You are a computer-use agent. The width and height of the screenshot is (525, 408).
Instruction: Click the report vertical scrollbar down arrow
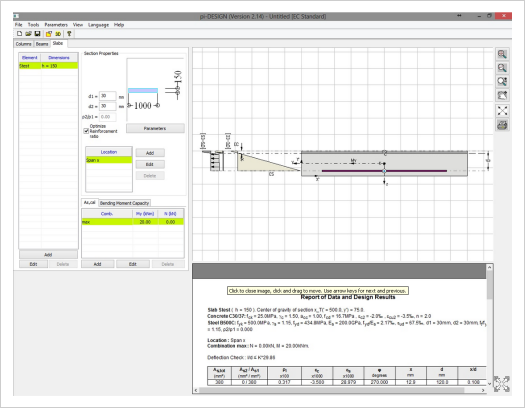point(490,384)
